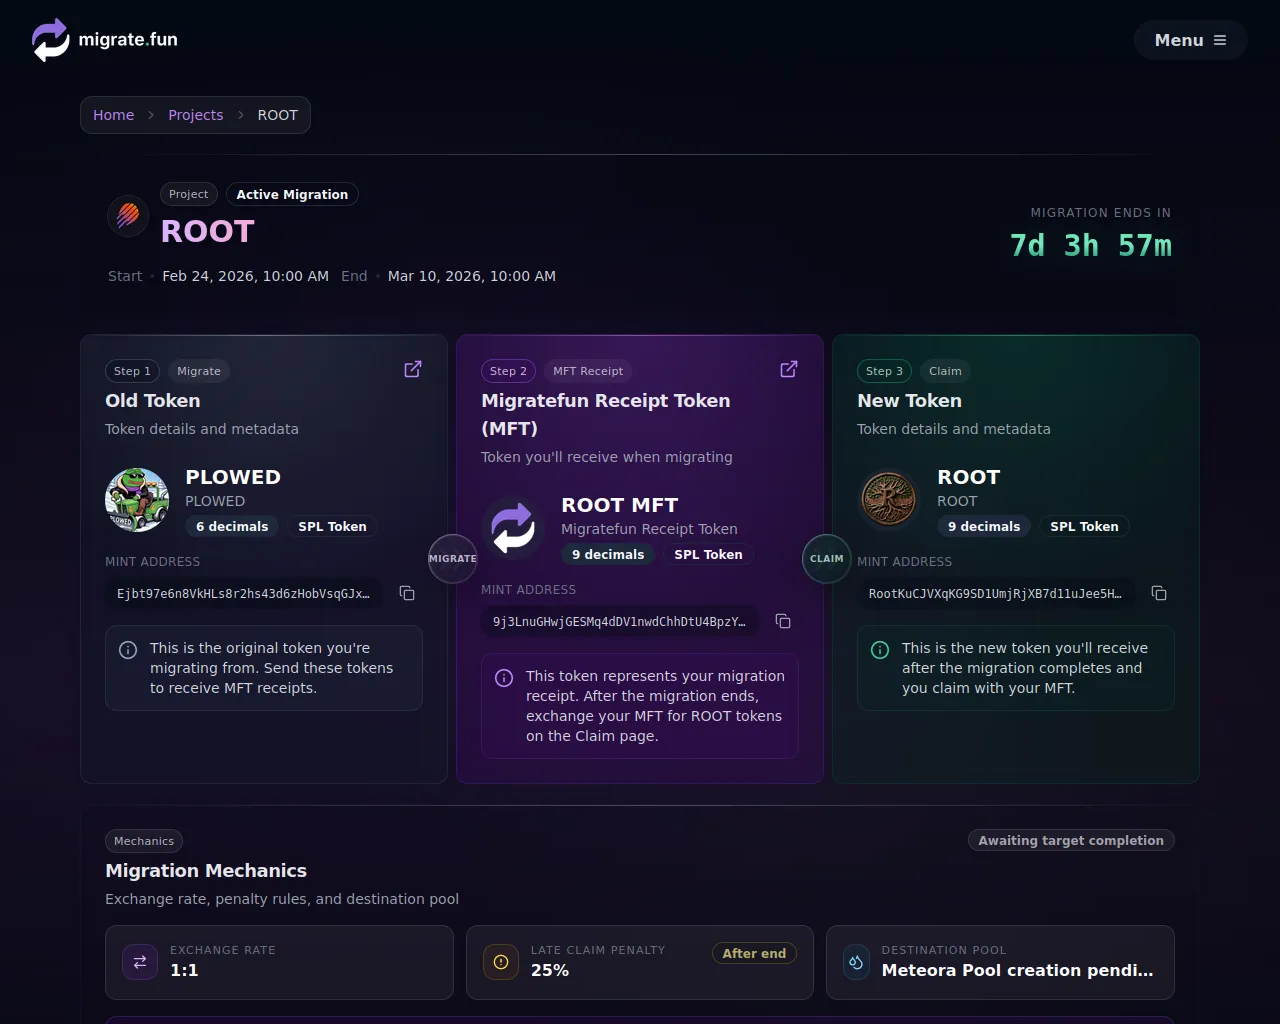Copy the ROOT MFT mint address

pos(783,621)
